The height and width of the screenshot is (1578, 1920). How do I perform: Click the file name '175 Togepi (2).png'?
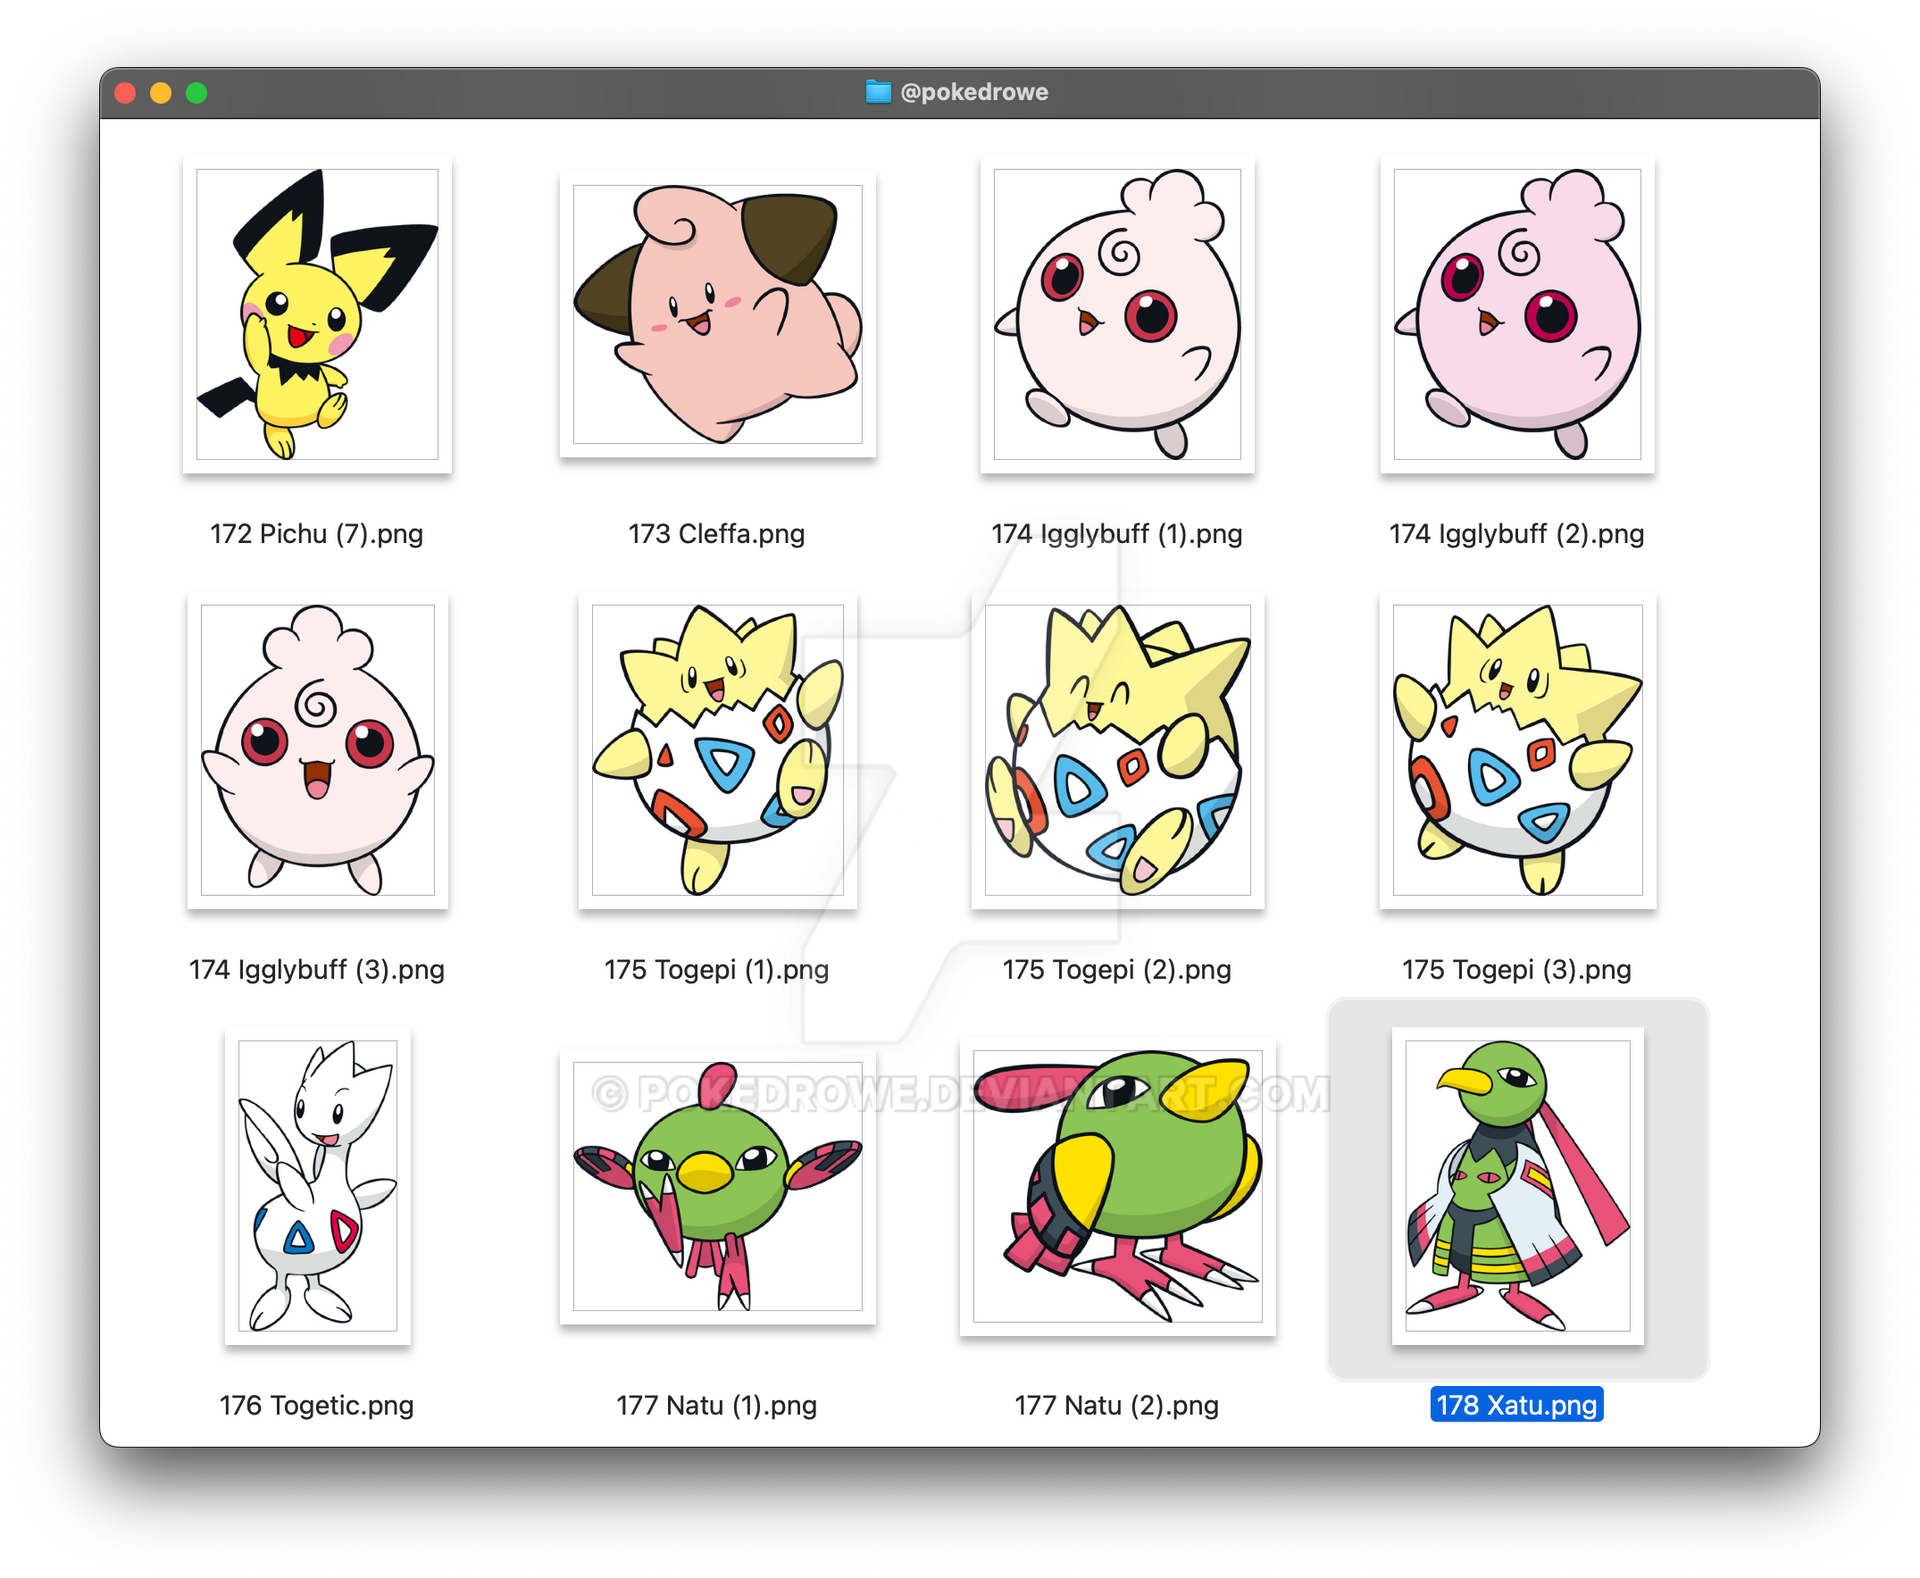pos(1117,970)
